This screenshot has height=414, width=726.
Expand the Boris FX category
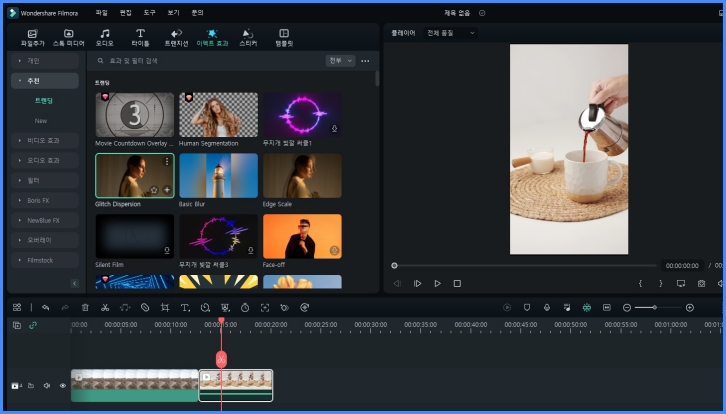tap(45, 201)
